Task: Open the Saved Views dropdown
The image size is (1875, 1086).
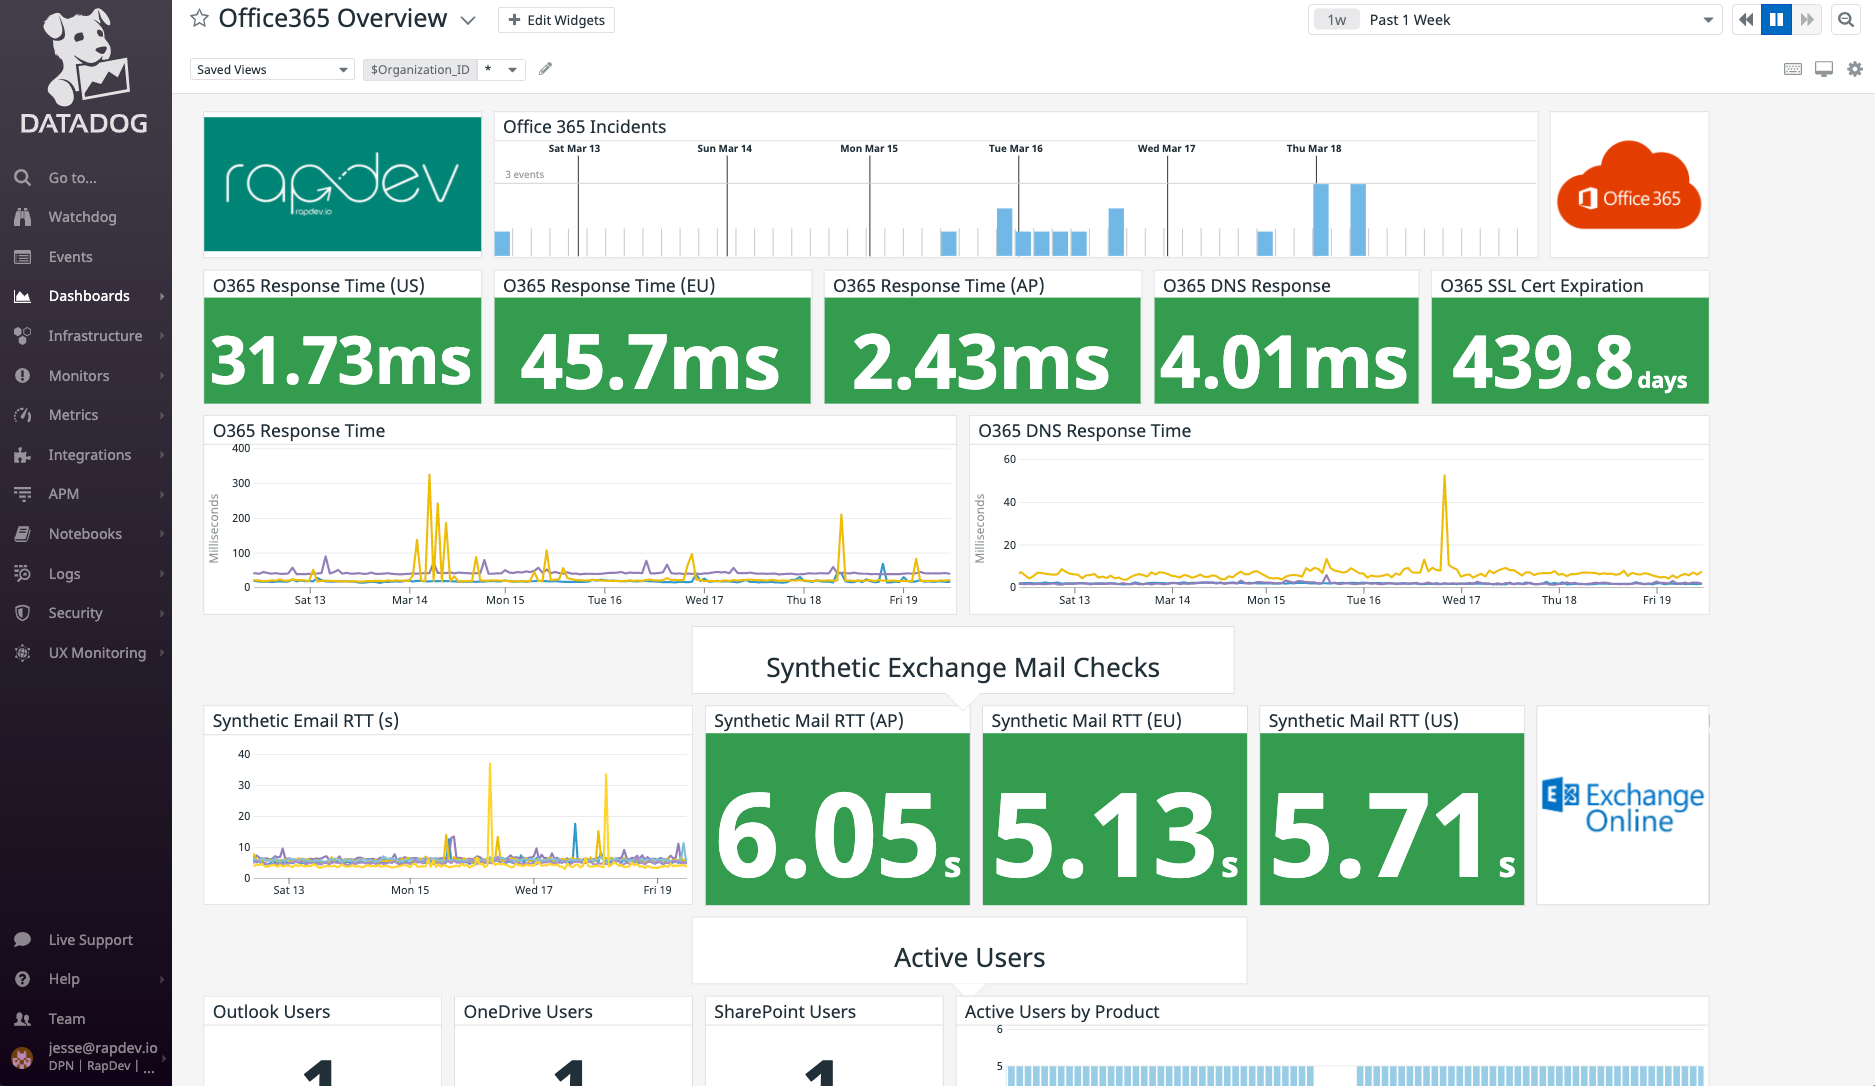Action: click(271, 69)
